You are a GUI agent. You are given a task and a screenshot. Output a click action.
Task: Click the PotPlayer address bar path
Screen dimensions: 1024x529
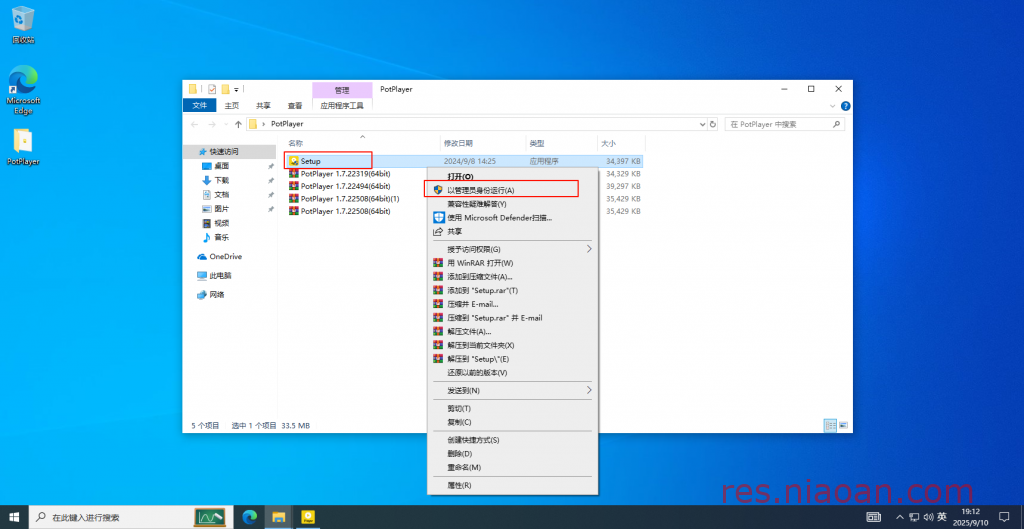pos(287,123)
